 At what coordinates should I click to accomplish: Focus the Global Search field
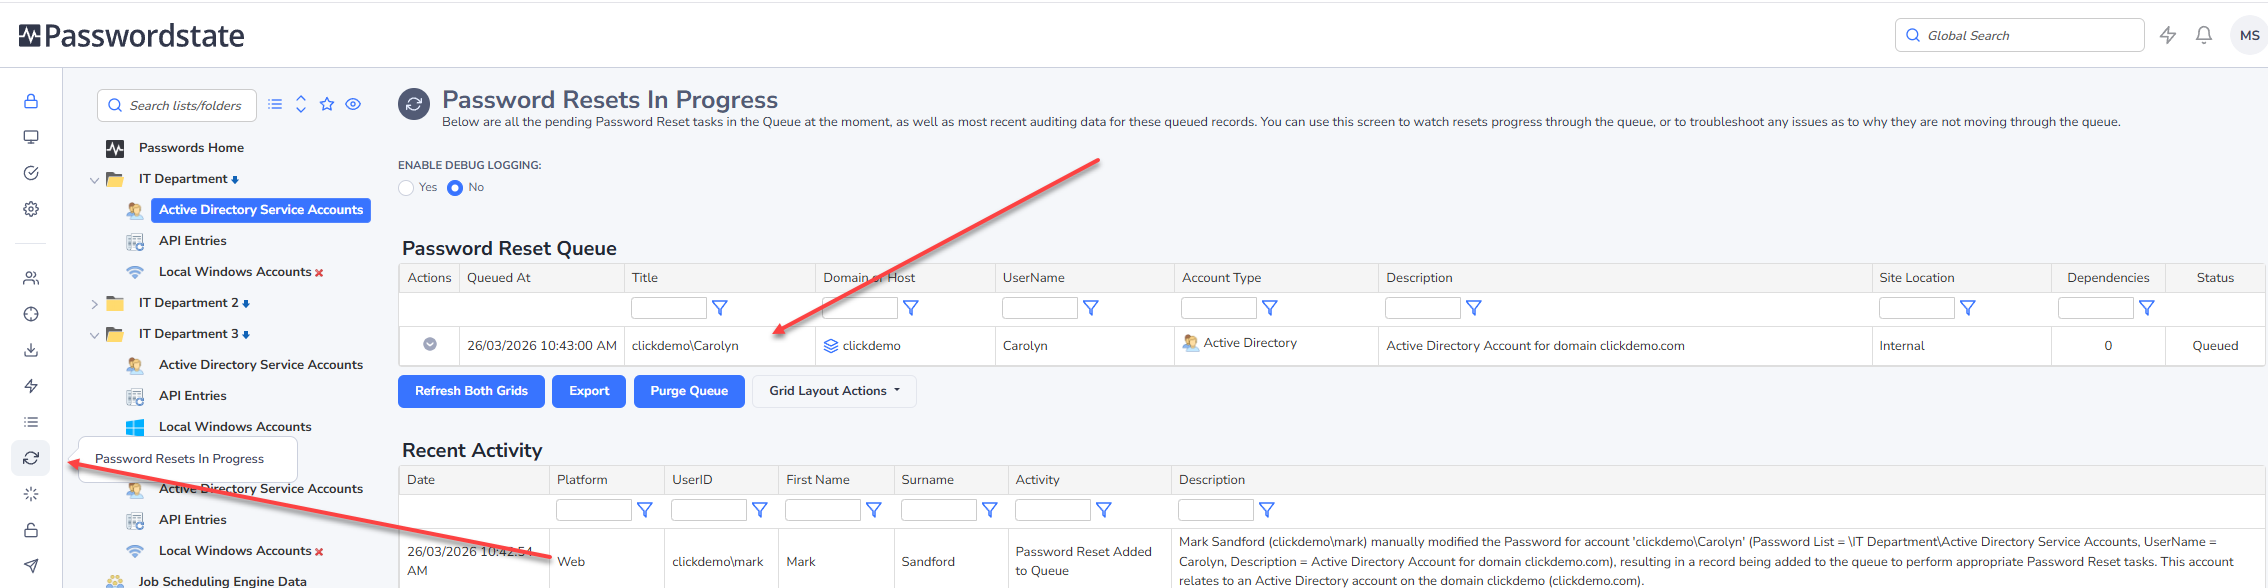2019,35
